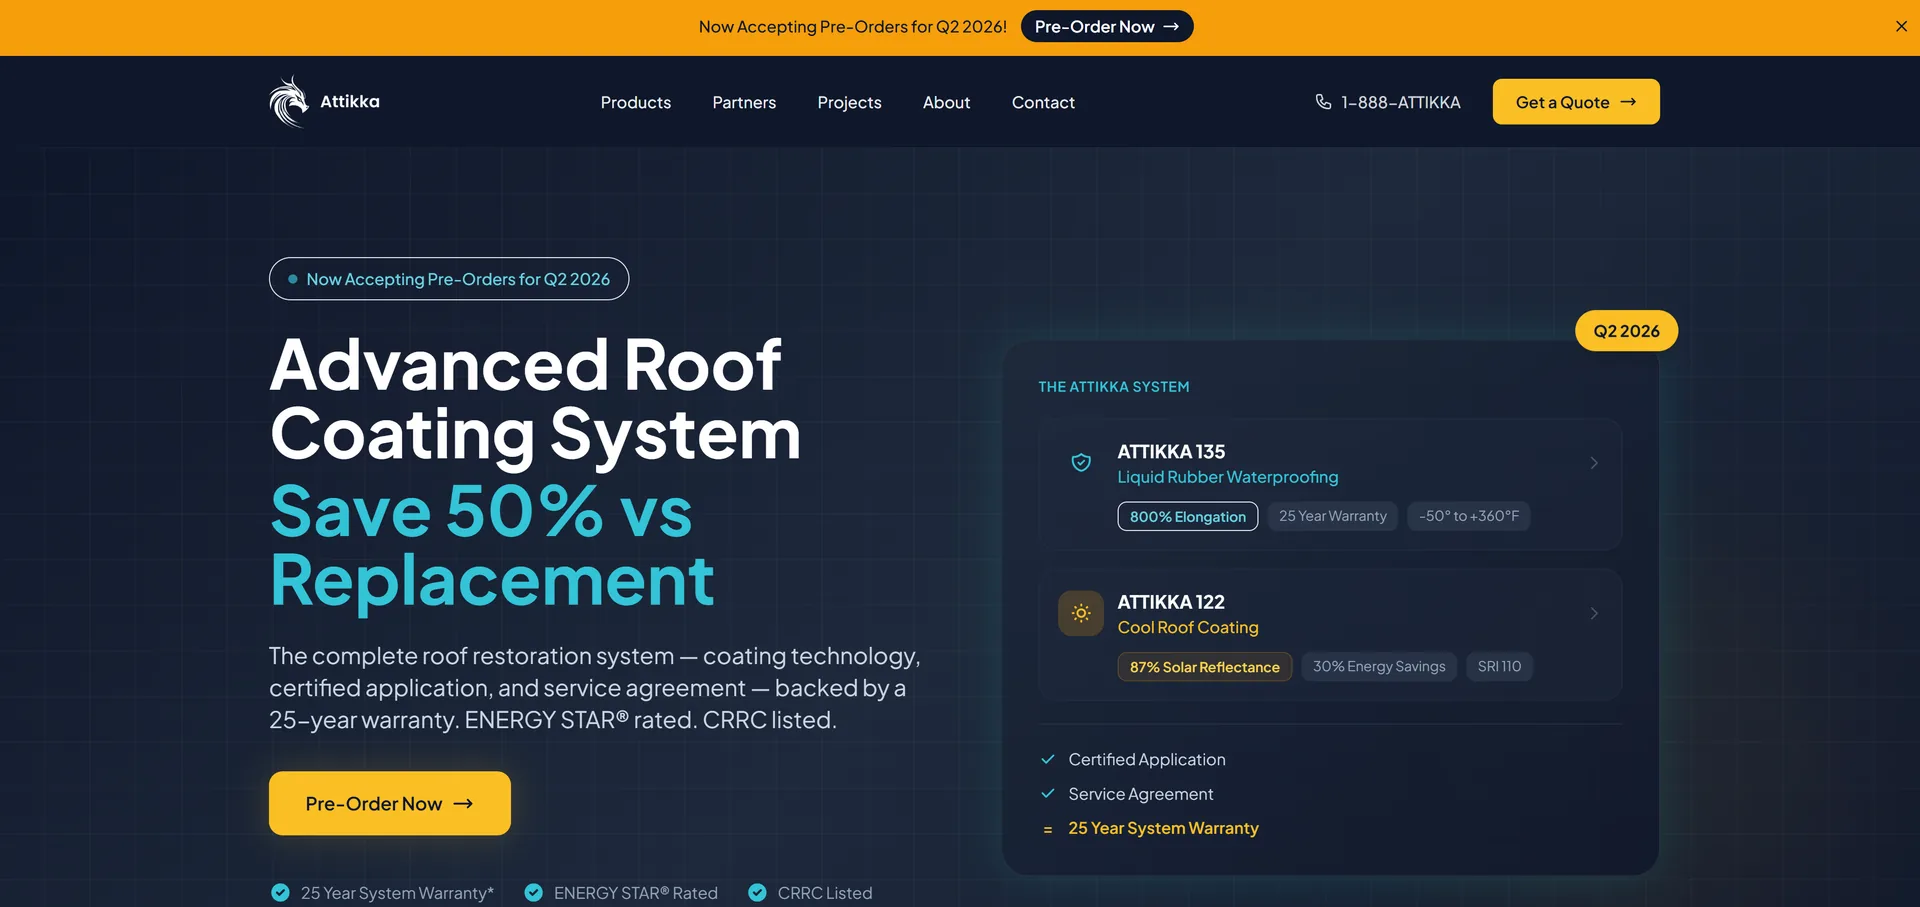
Task: Click the Certified Application text
Action: click(1147, 759)
